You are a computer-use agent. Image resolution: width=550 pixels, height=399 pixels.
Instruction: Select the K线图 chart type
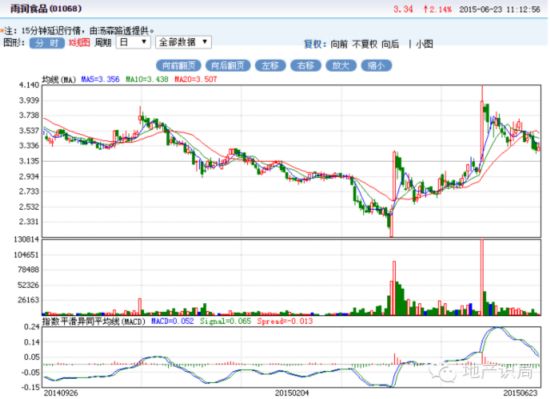[x=80, y=43]
